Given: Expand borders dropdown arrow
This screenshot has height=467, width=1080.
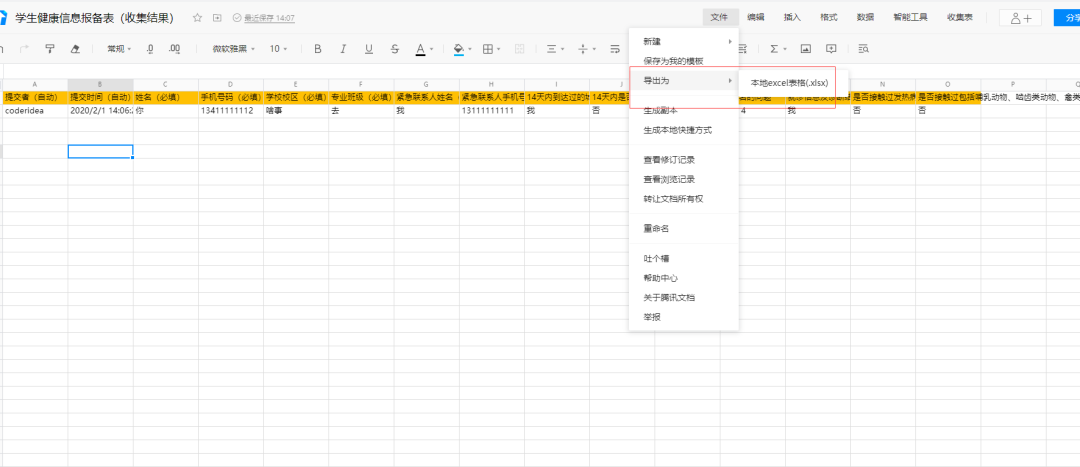Looking at the screenshot, I should point(499,49).
